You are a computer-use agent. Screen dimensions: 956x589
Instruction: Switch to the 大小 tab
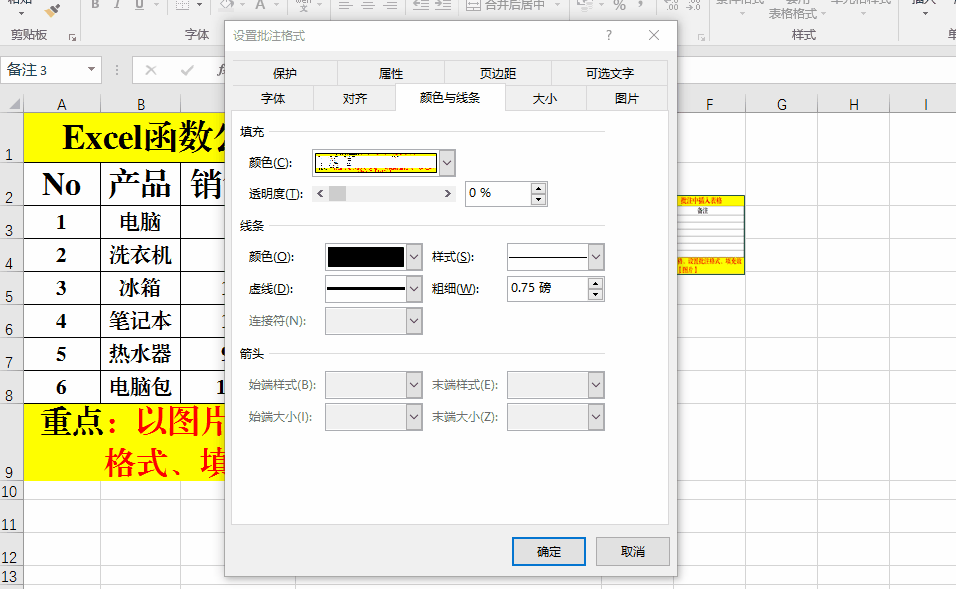pos(545,98)
